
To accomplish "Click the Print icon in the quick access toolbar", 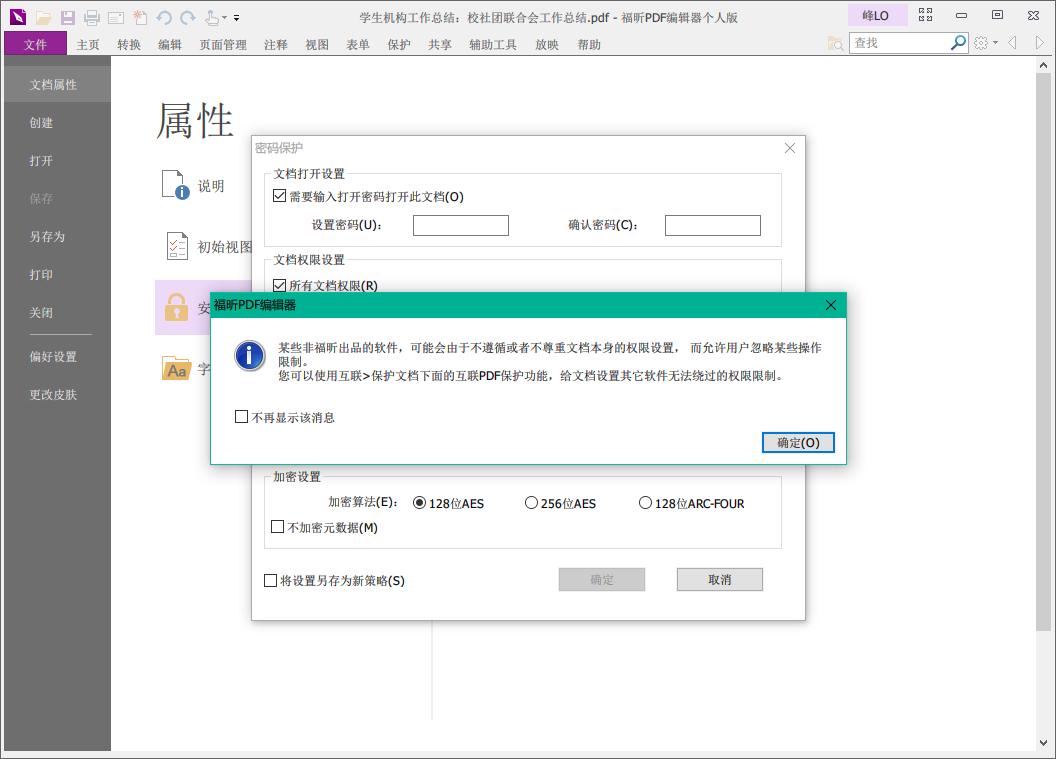I will coord(91,17).
